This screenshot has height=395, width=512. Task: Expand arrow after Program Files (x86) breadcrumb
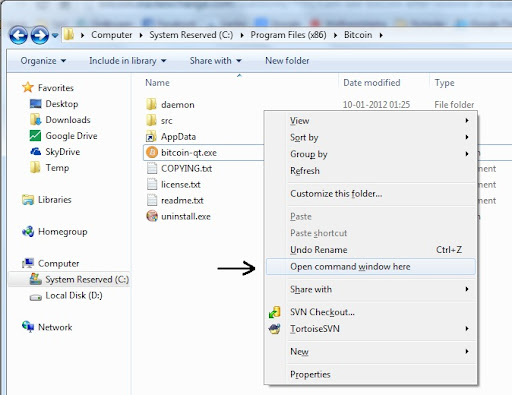coord(335,35)
